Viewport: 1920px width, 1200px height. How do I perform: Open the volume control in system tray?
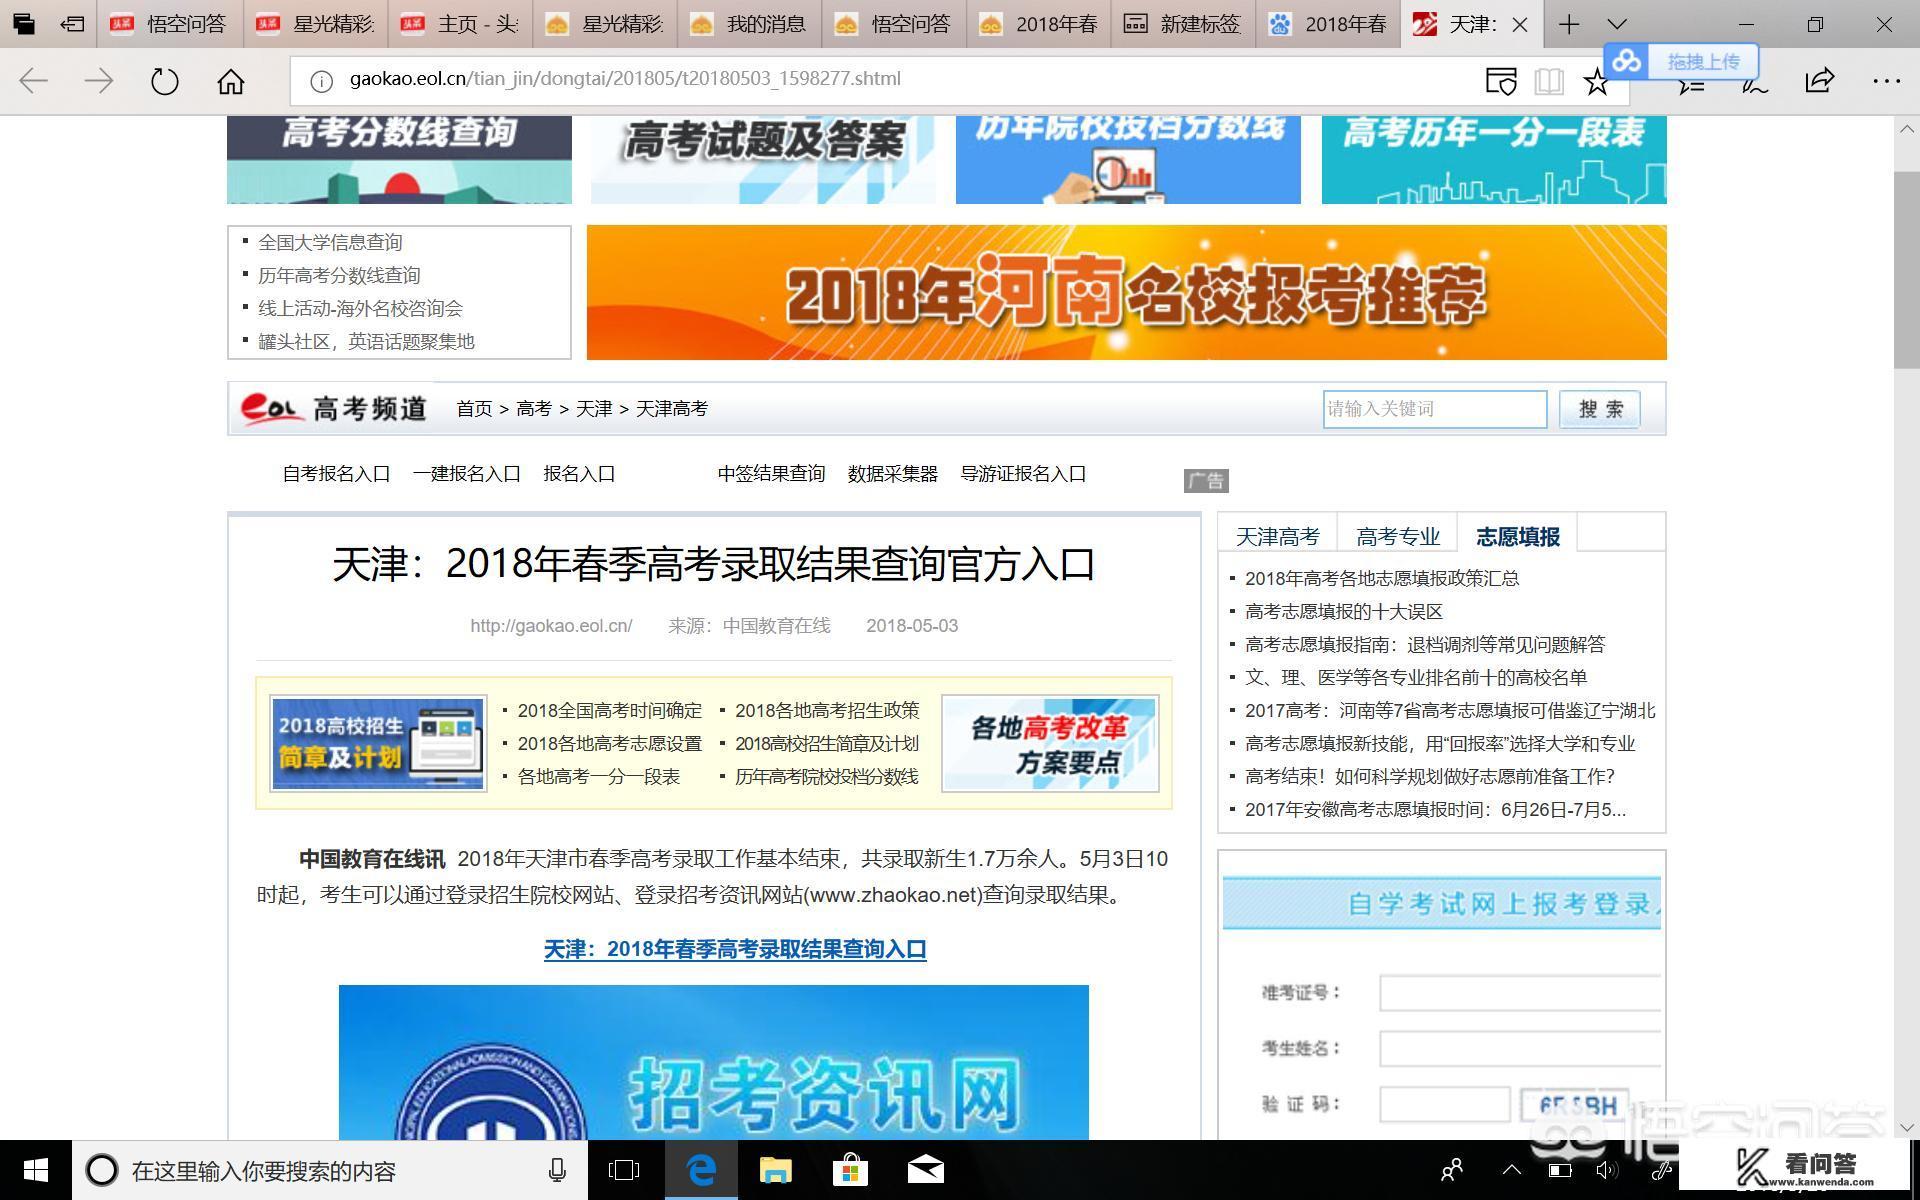[1606, 1169]
